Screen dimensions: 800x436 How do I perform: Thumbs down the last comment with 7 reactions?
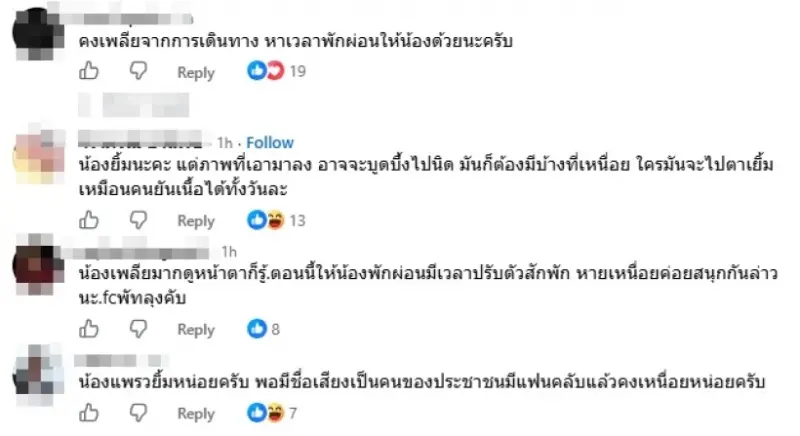138,413
